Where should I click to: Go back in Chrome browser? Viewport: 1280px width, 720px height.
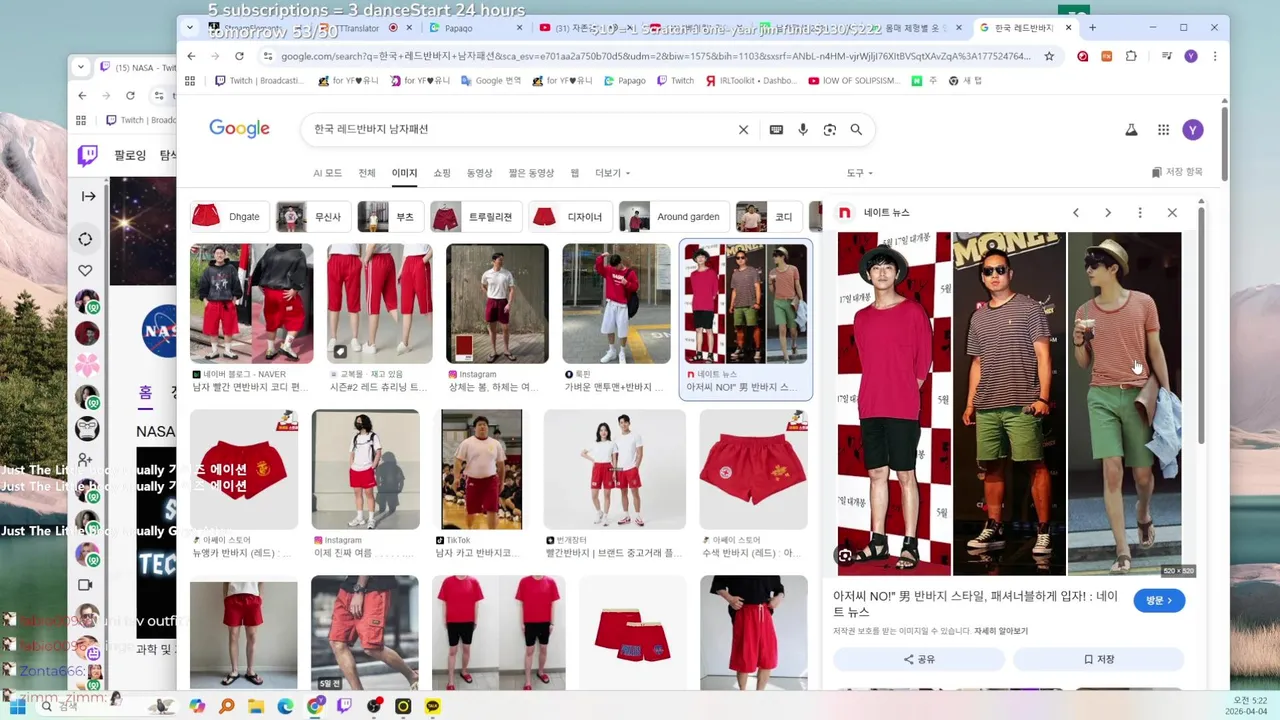click(x=191, y=56)
